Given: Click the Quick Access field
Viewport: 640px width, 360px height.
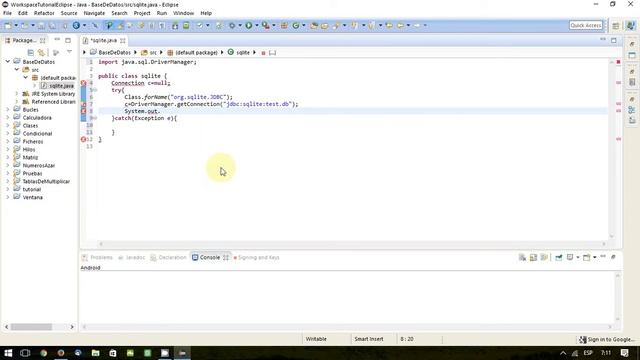Looking at the screenshot, I should coord(586,25).
